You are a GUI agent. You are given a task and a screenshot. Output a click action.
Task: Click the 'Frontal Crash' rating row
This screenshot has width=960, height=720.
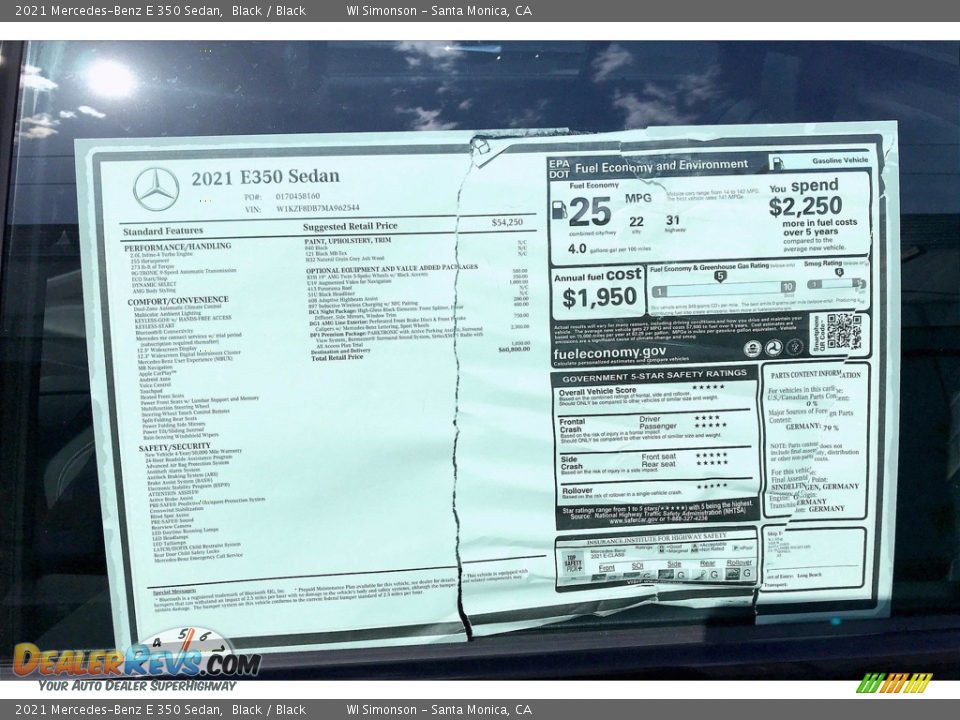(654, 429)
